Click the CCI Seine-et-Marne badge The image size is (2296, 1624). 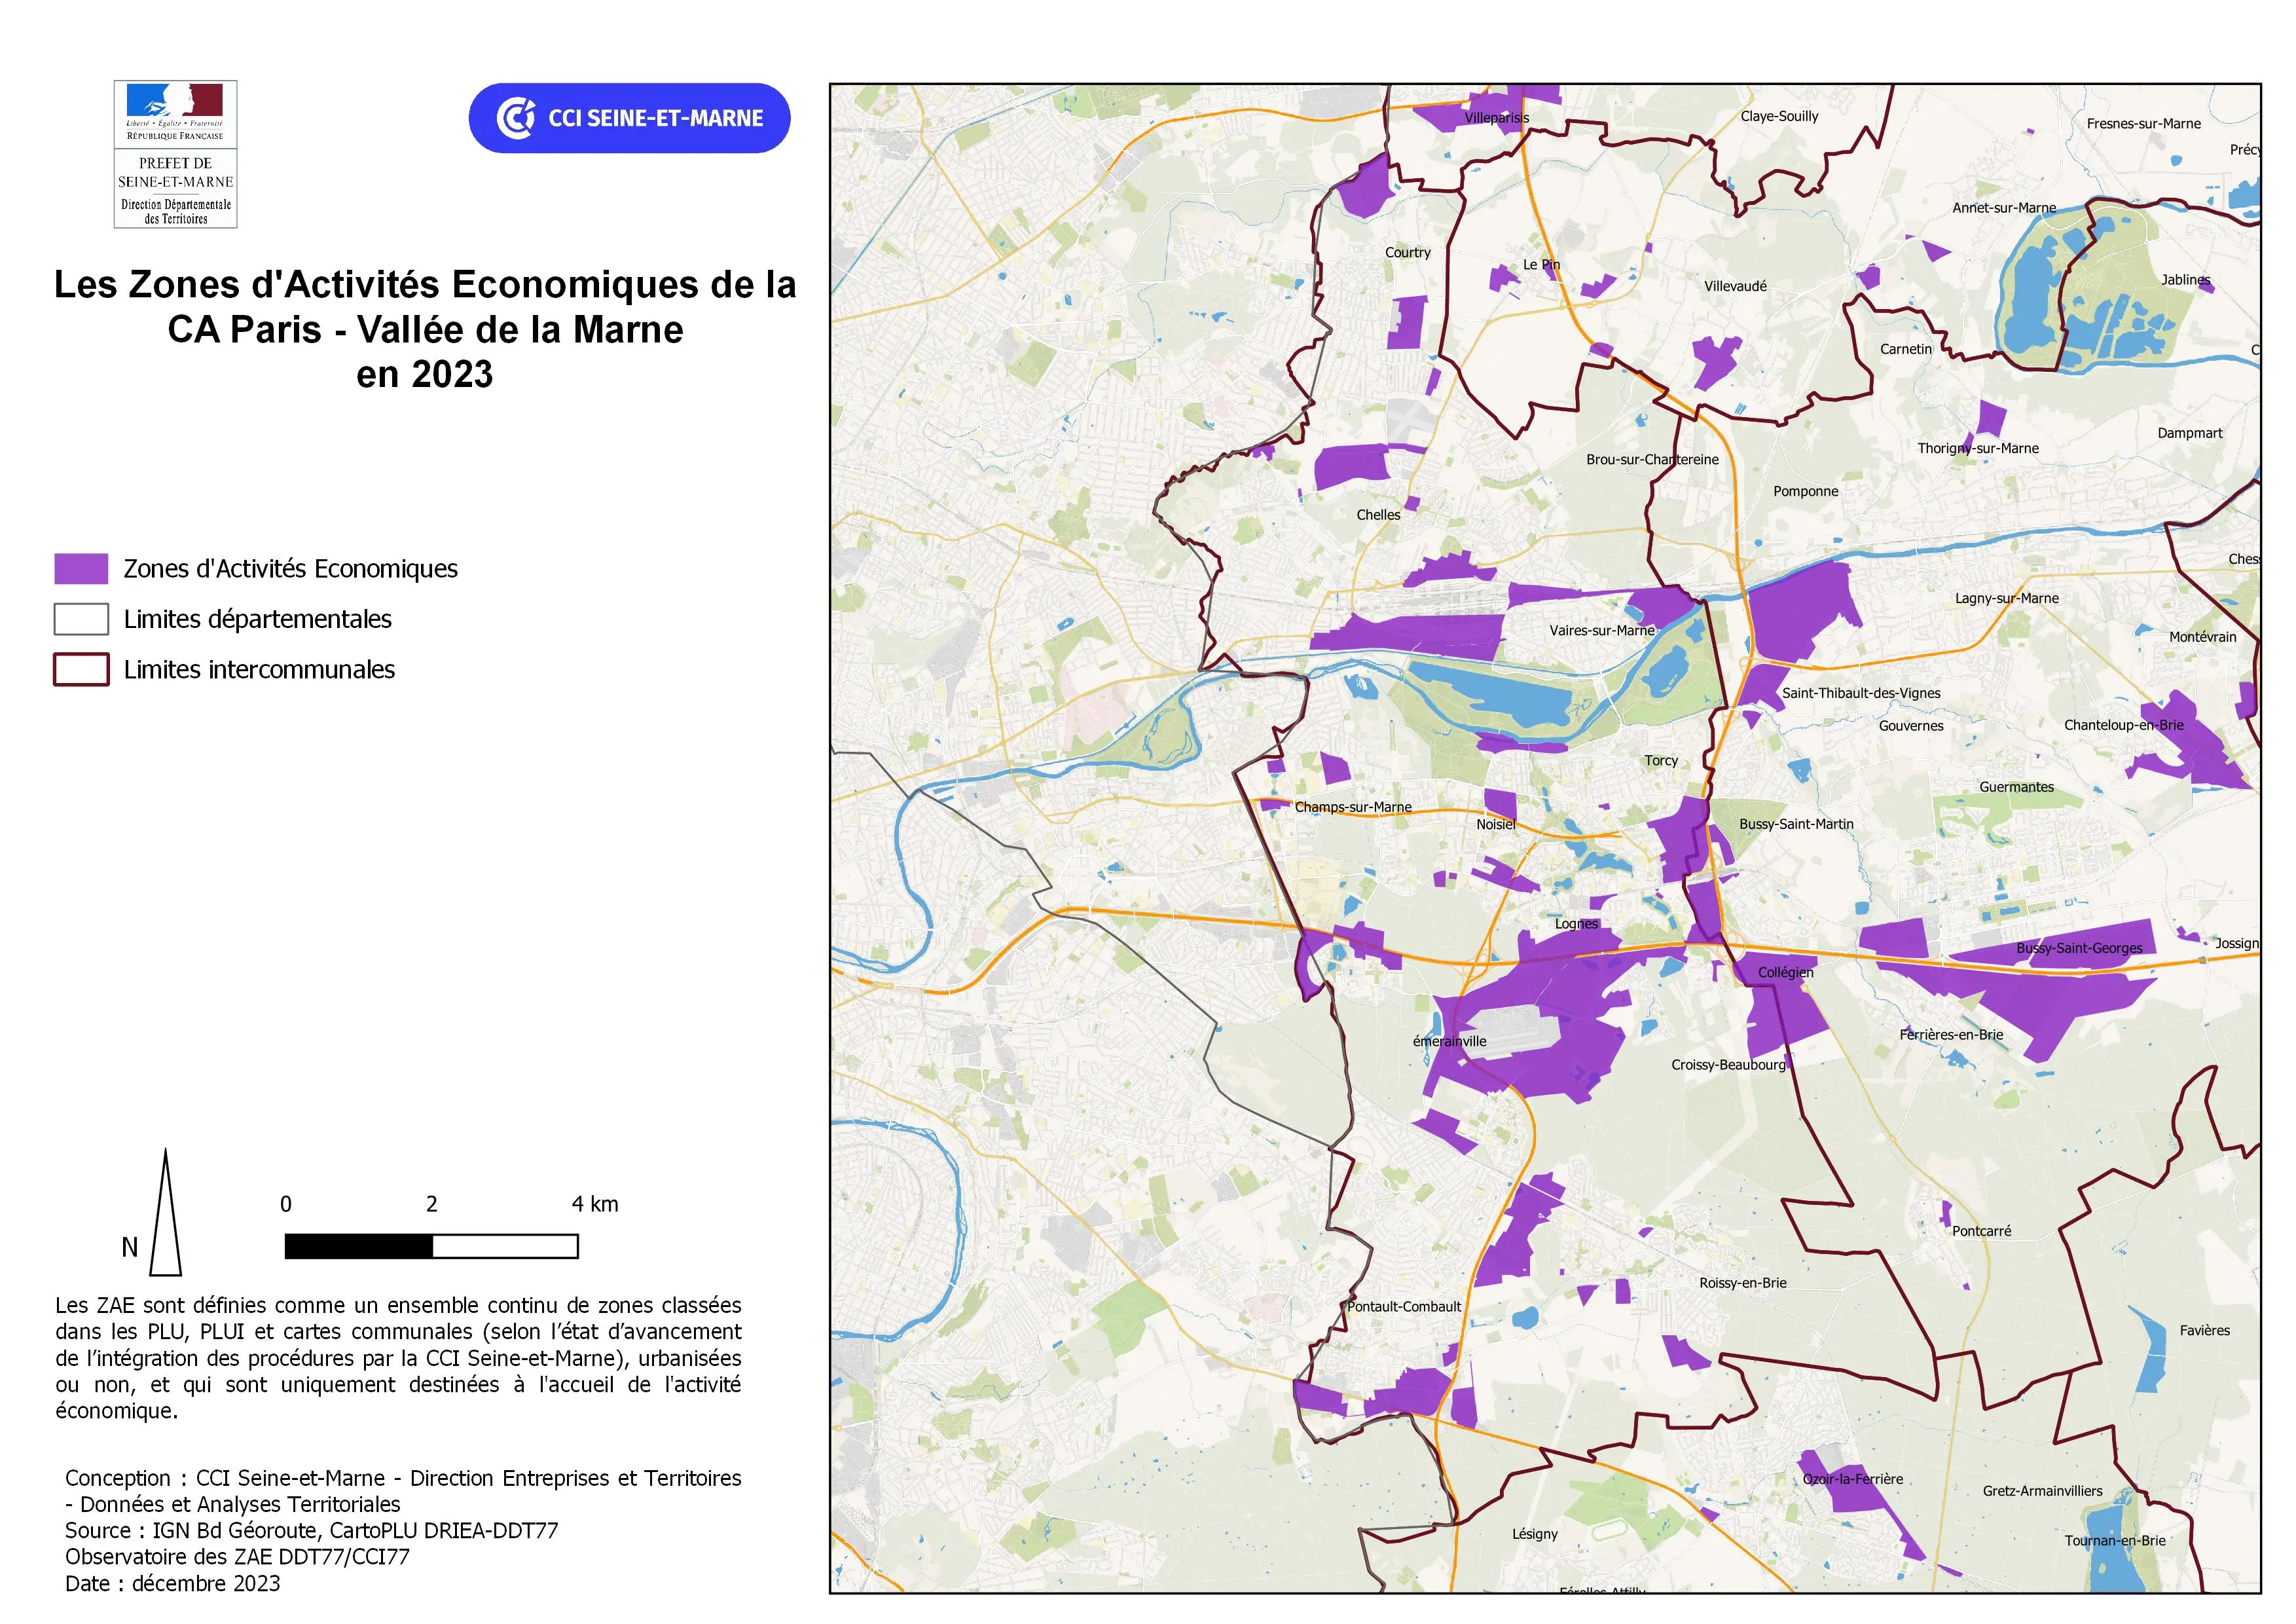point(630,118)
